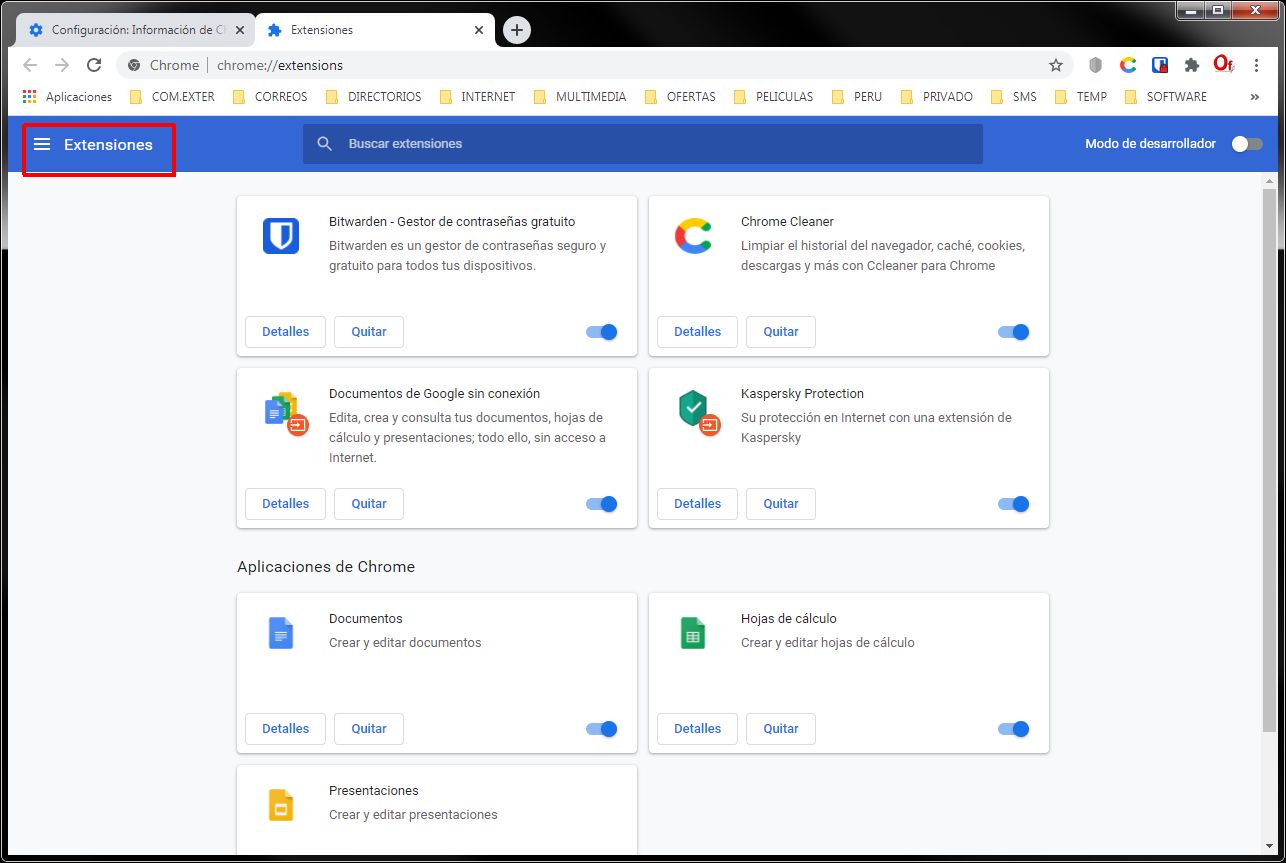Screen dimensions: 1286x863
Task: Bookmark this page with the star icon
Action: (x=1056, y=65)
